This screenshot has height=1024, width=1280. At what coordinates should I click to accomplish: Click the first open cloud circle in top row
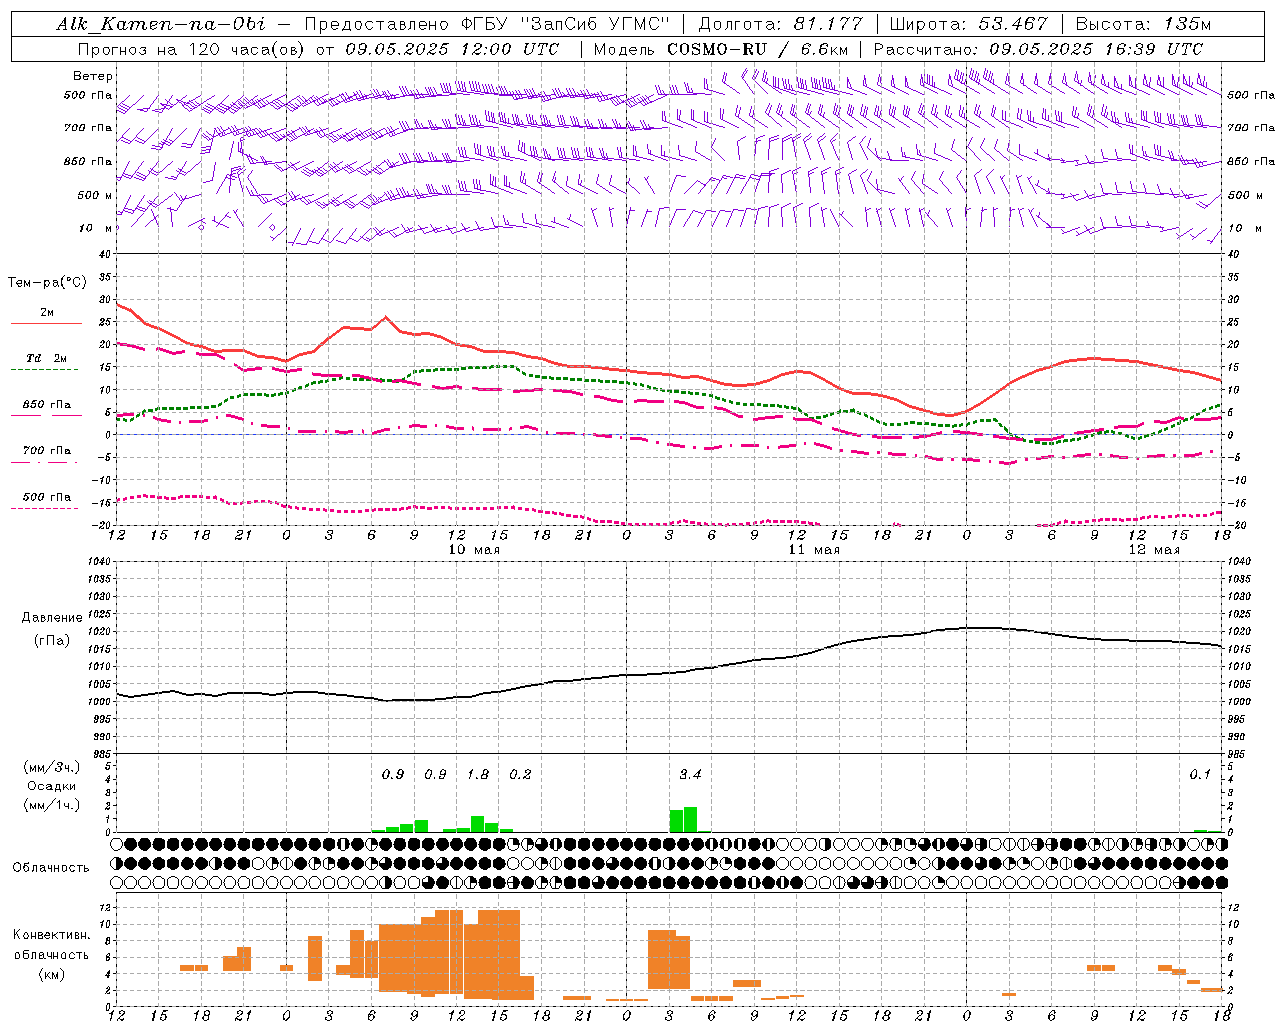pos(117,844)
